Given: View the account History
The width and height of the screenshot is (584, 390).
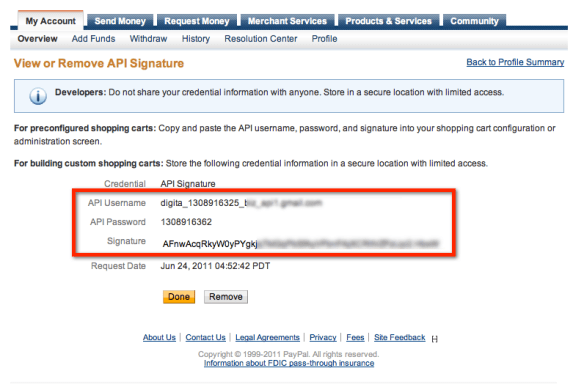Looking at the screenshot, I should click(196, 39).
